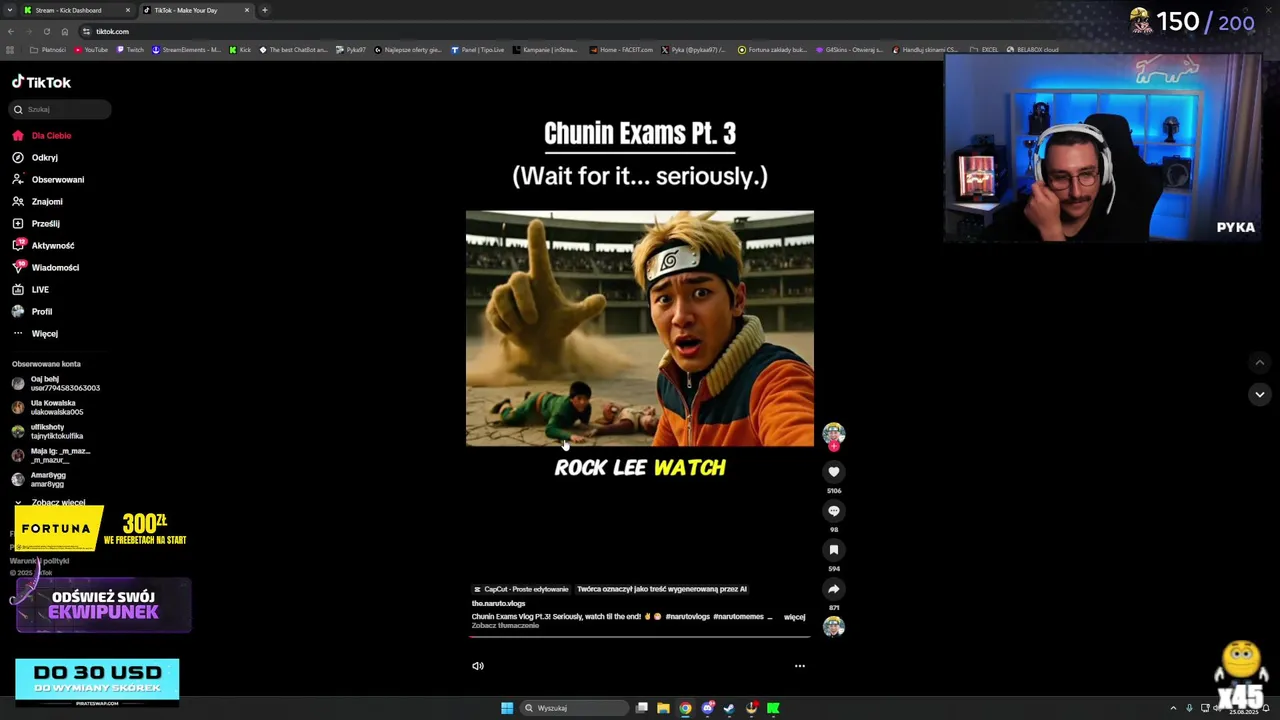Open the 'Home - FACEIT.com' bookmark
The width and height of the screenshot is (1280, 720).
point(622,50)
